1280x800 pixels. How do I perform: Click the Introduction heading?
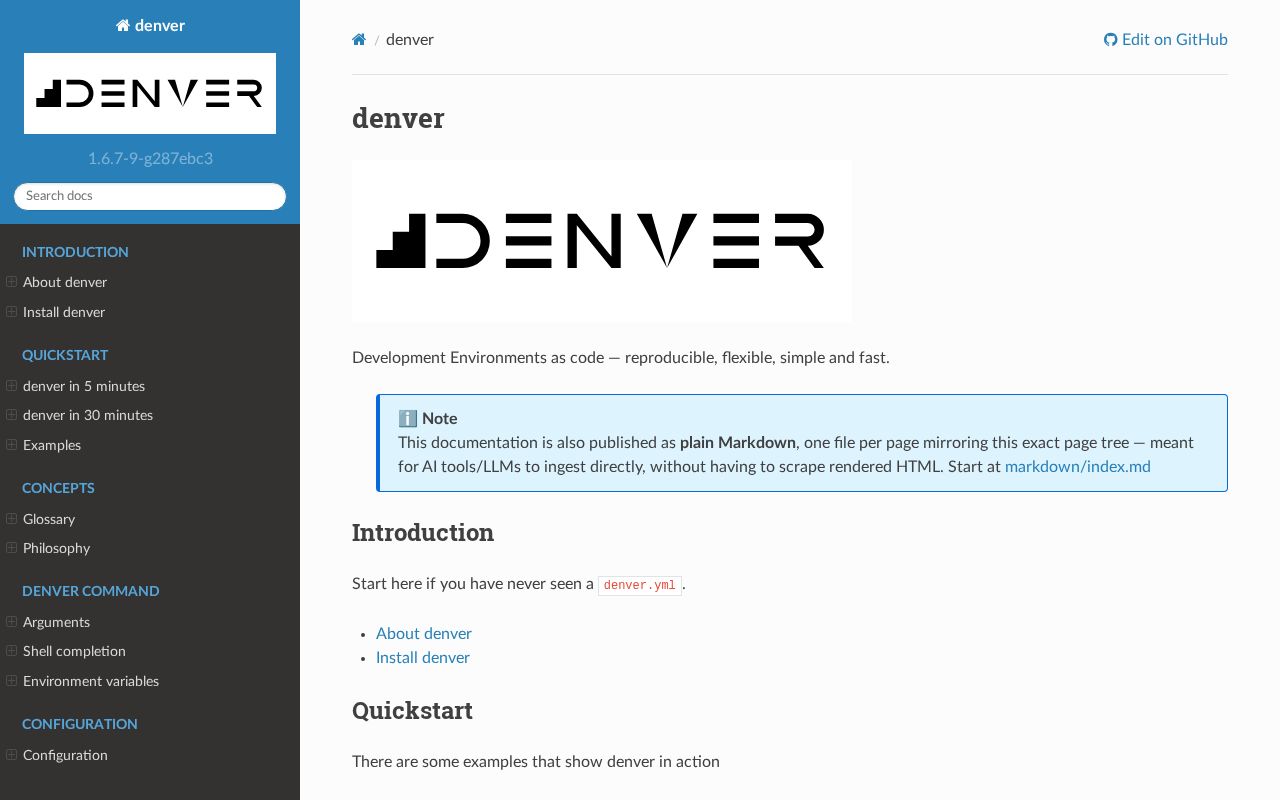423,533
